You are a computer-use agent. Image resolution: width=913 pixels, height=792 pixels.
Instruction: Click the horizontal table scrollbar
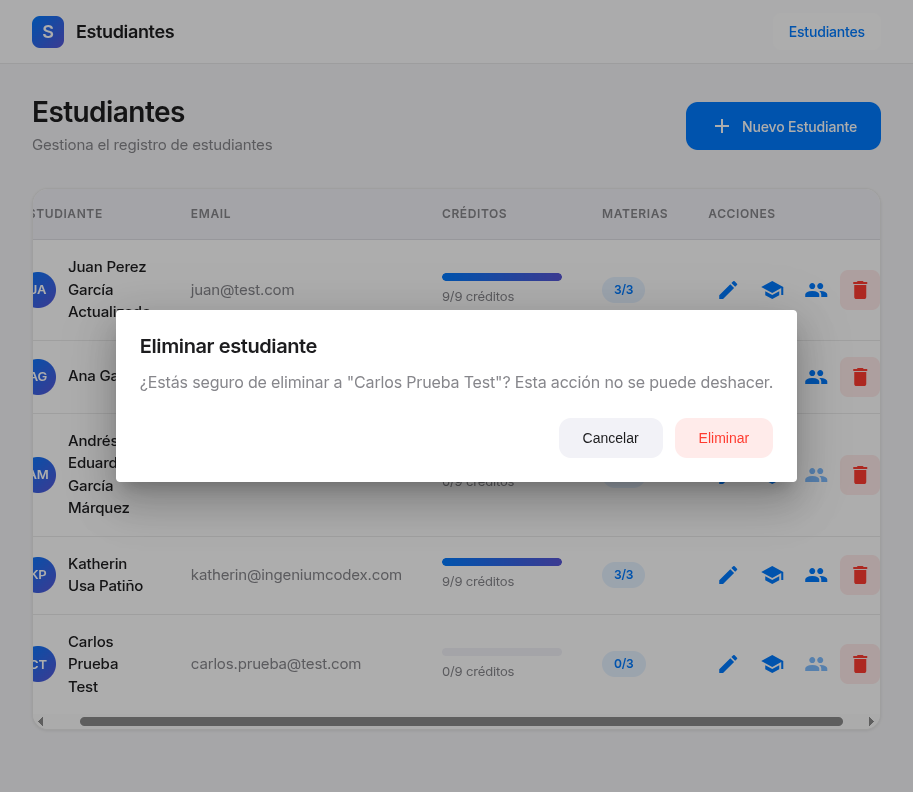pos(461,721)
